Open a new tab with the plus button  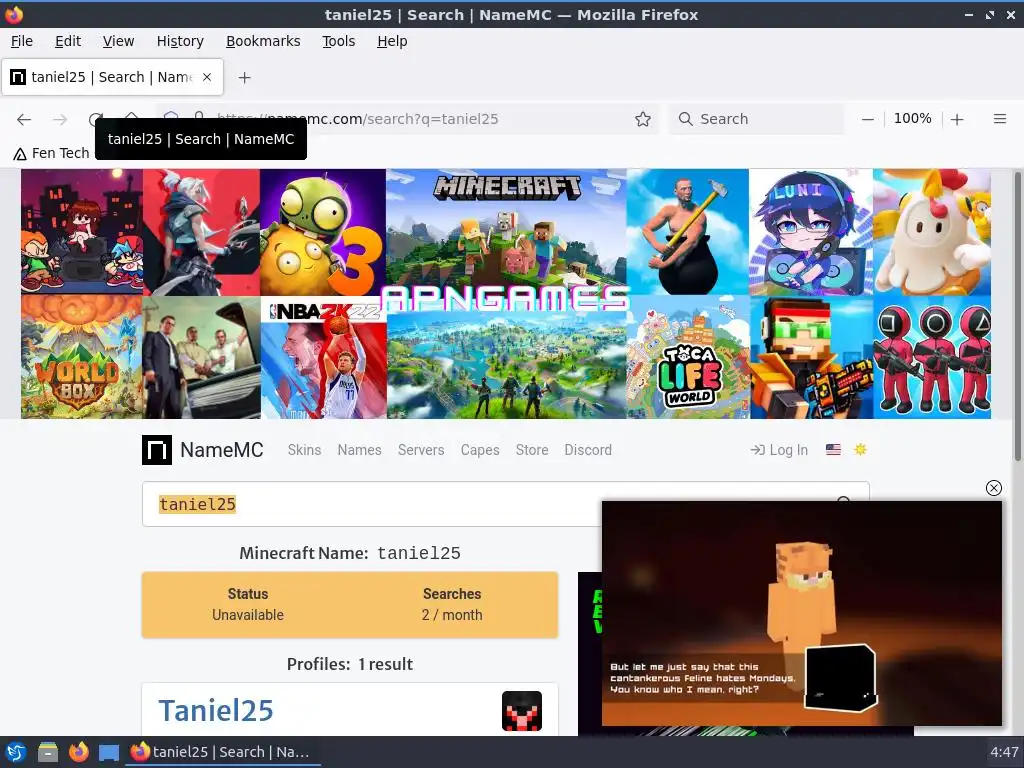[244, 78]
